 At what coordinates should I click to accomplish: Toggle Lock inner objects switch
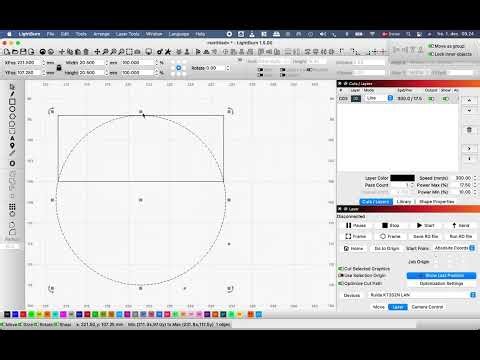point(431,54)
